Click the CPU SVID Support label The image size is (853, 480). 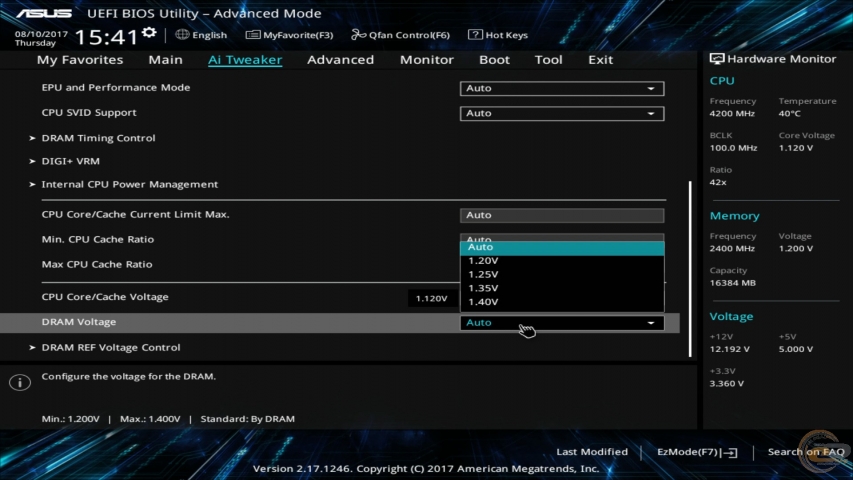pos(89,113)
